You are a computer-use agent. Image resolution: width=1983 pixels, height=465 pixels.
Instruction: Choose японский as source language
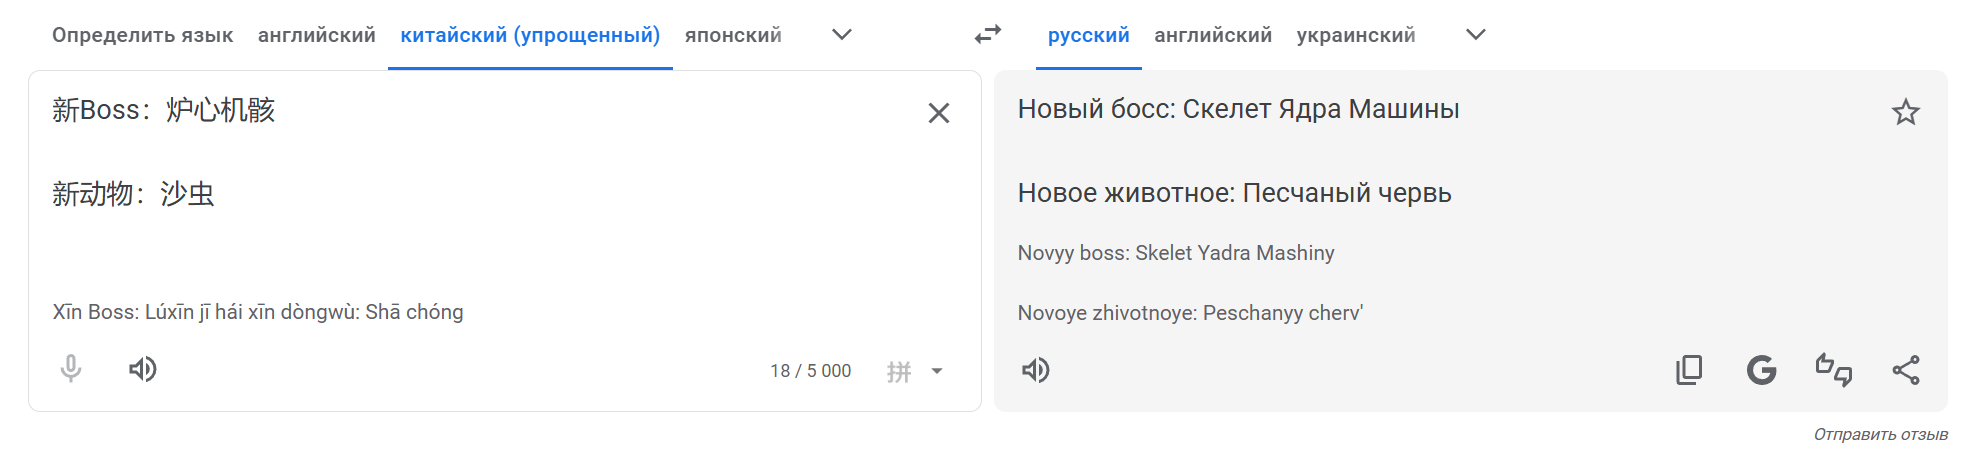(733, 35)
